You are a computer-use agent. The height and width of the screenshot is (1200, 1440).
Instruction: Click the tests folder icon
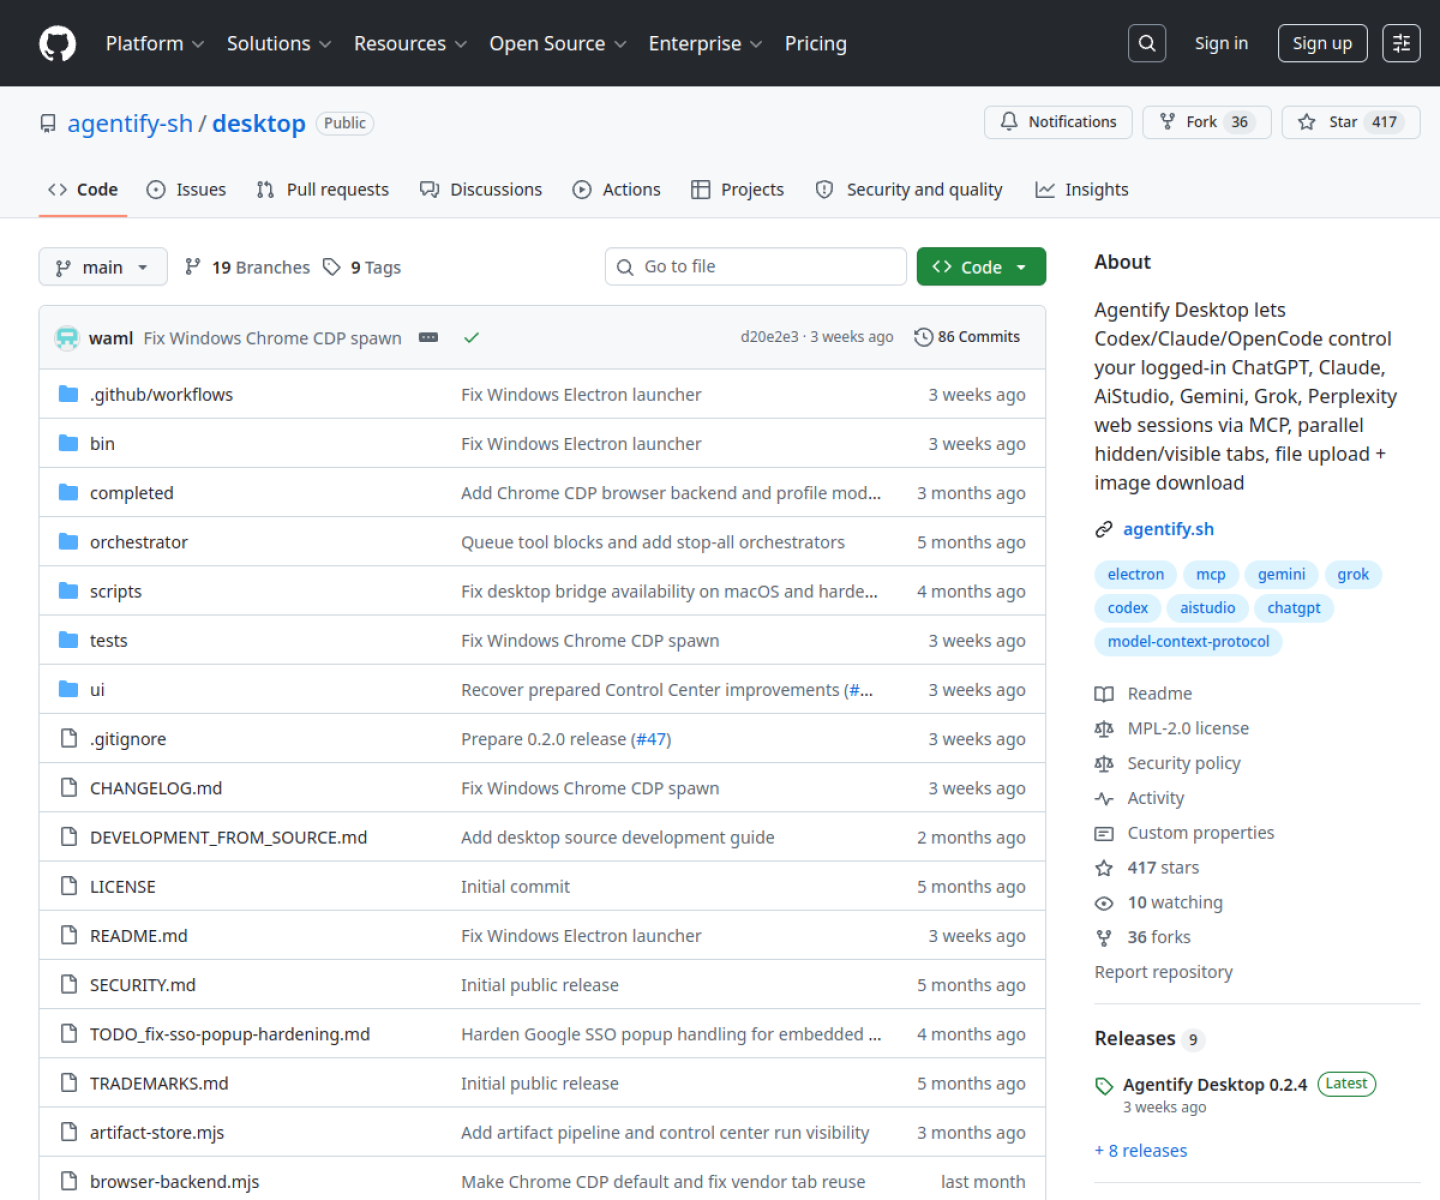(x=68, y=640)
